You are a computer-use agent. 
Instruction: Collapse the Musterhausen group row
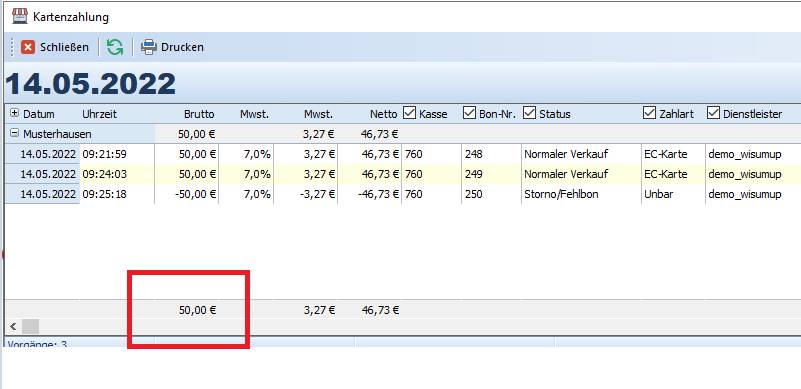pyautogui.click(x=14, y=134)
